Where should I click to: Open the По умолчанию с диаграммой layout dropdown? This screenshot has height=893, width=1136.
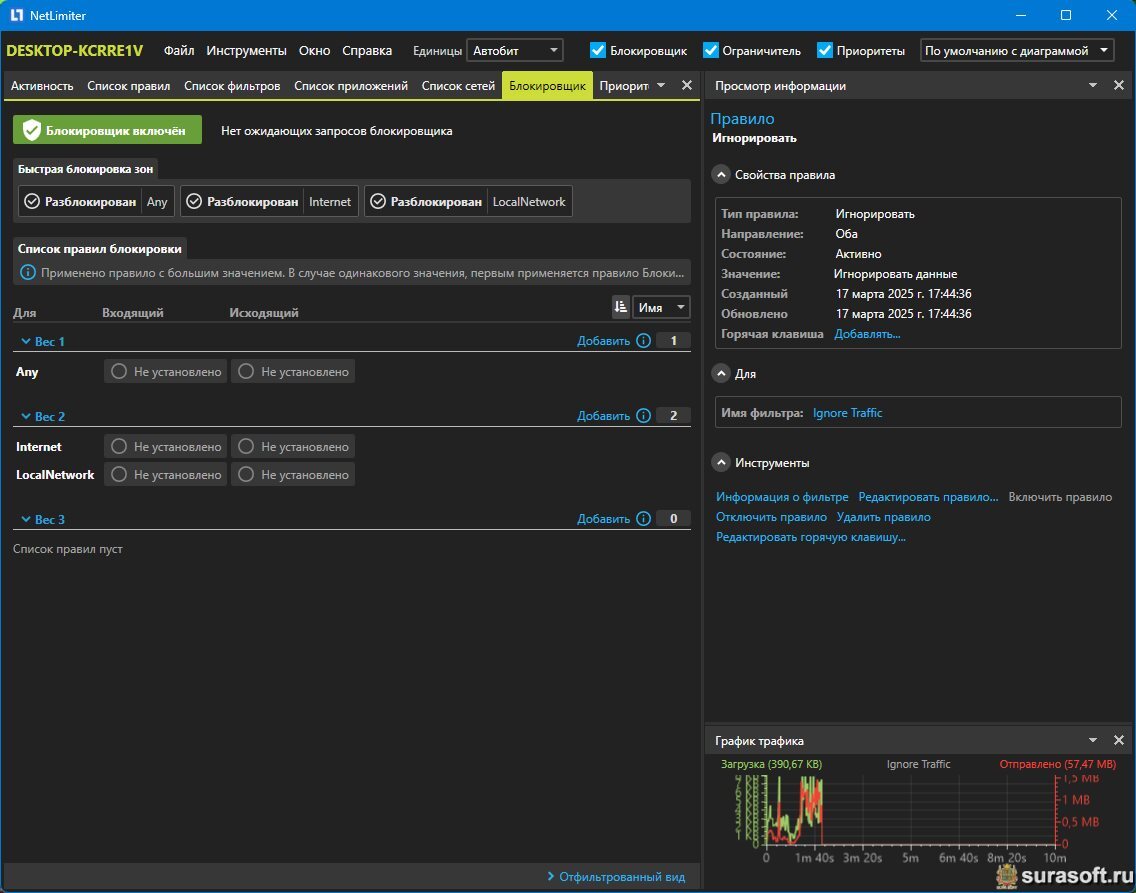point(1016,51)
